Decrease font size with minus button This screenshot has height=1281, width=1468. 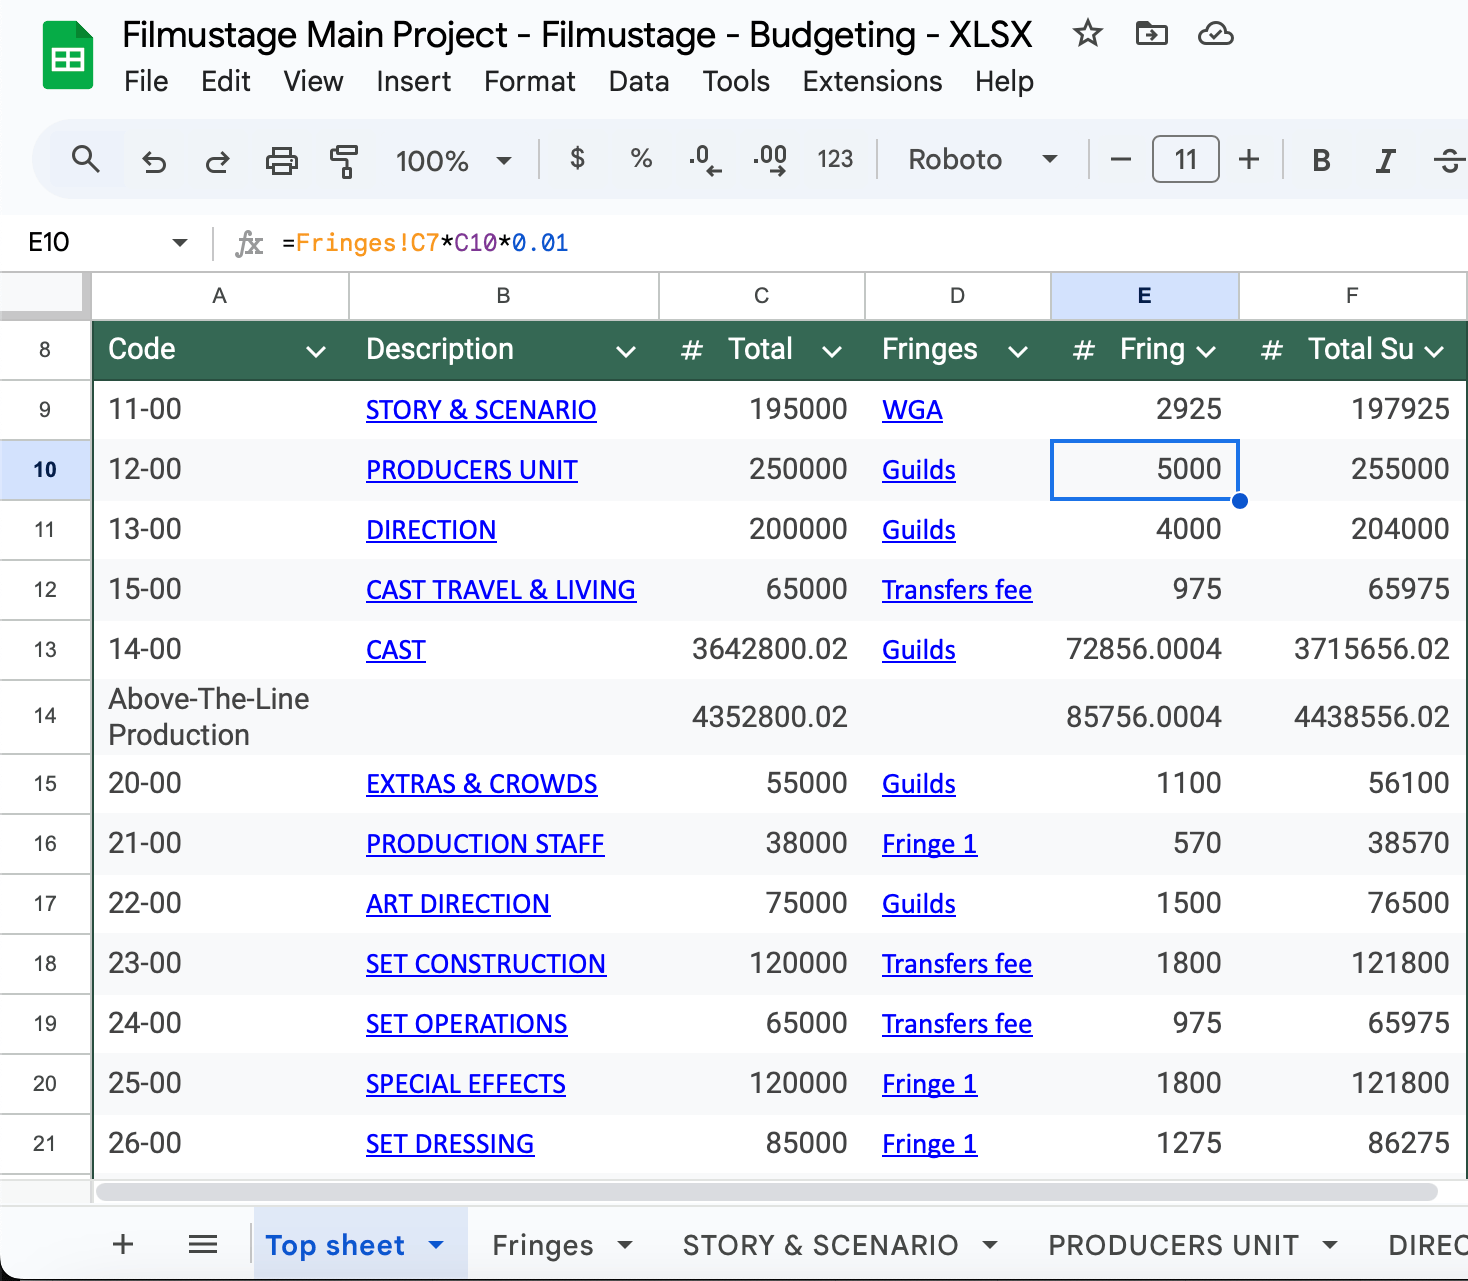pos(1121,159)
